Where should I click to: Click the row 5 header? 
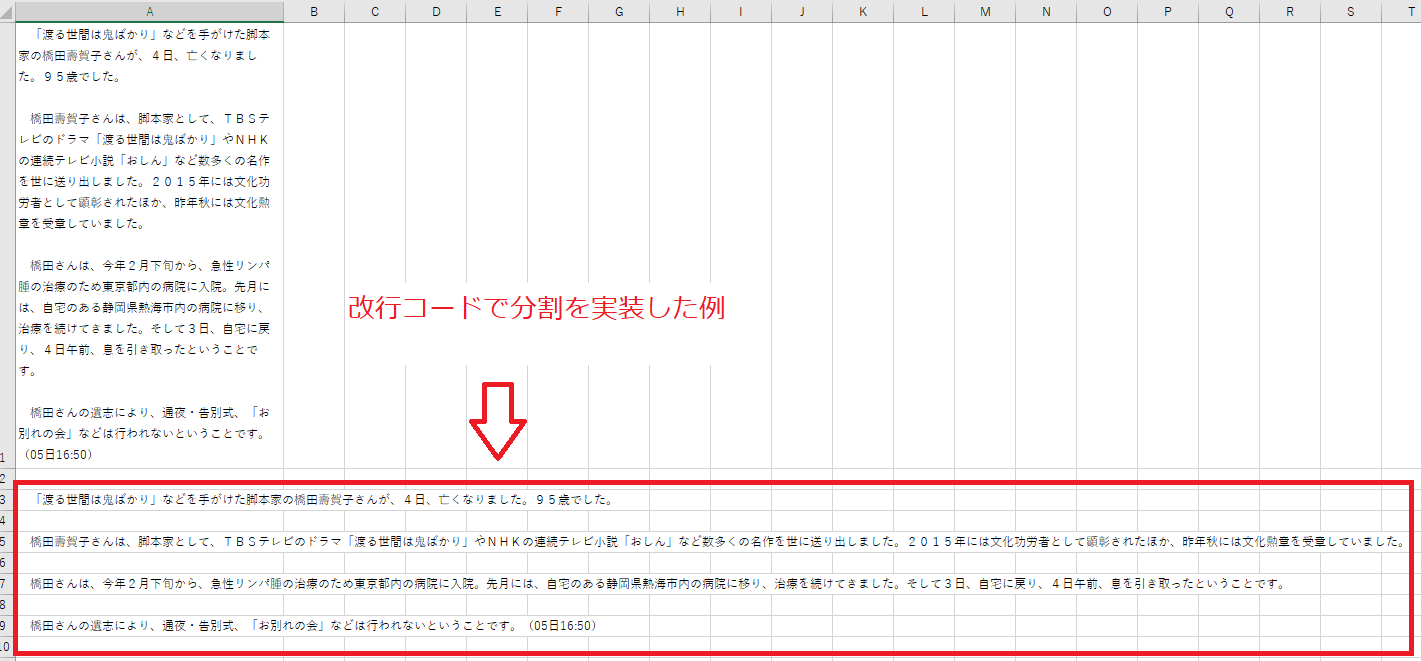6,541
